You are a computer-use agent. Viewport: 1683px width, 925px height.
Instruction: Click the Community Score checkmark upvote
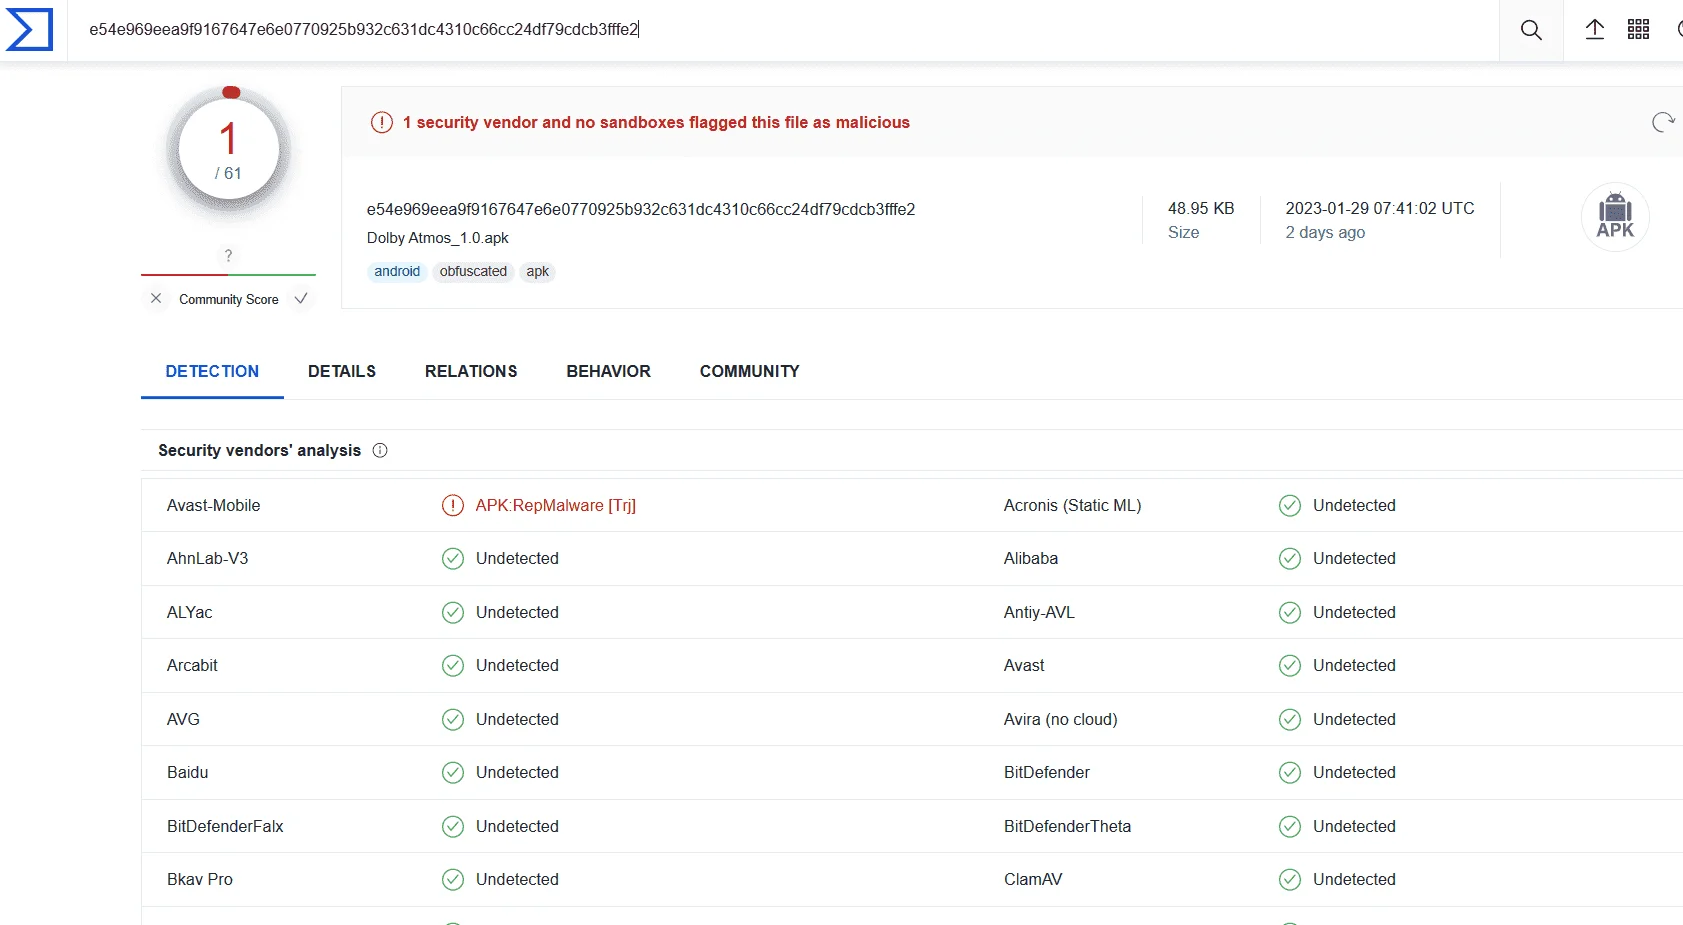pos(301,298)
